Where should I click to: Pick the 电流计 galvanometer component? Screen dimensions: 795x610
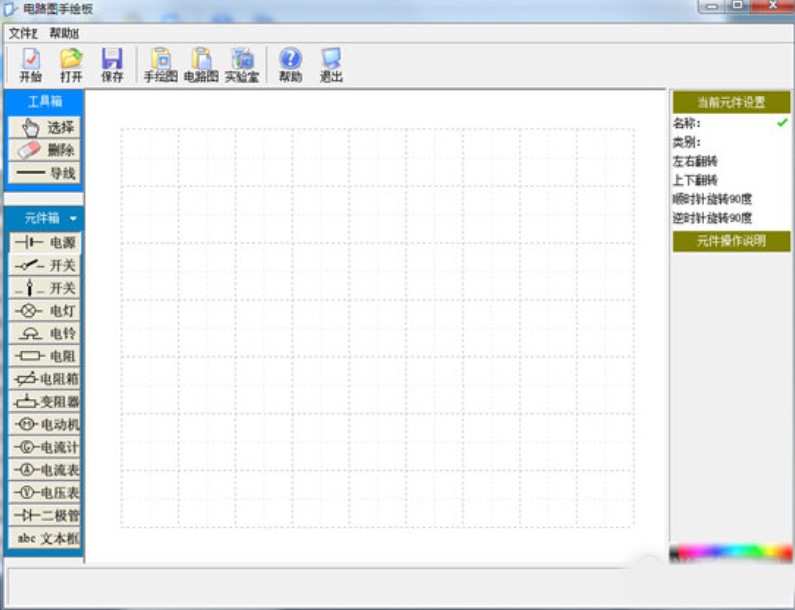(45, 447)
